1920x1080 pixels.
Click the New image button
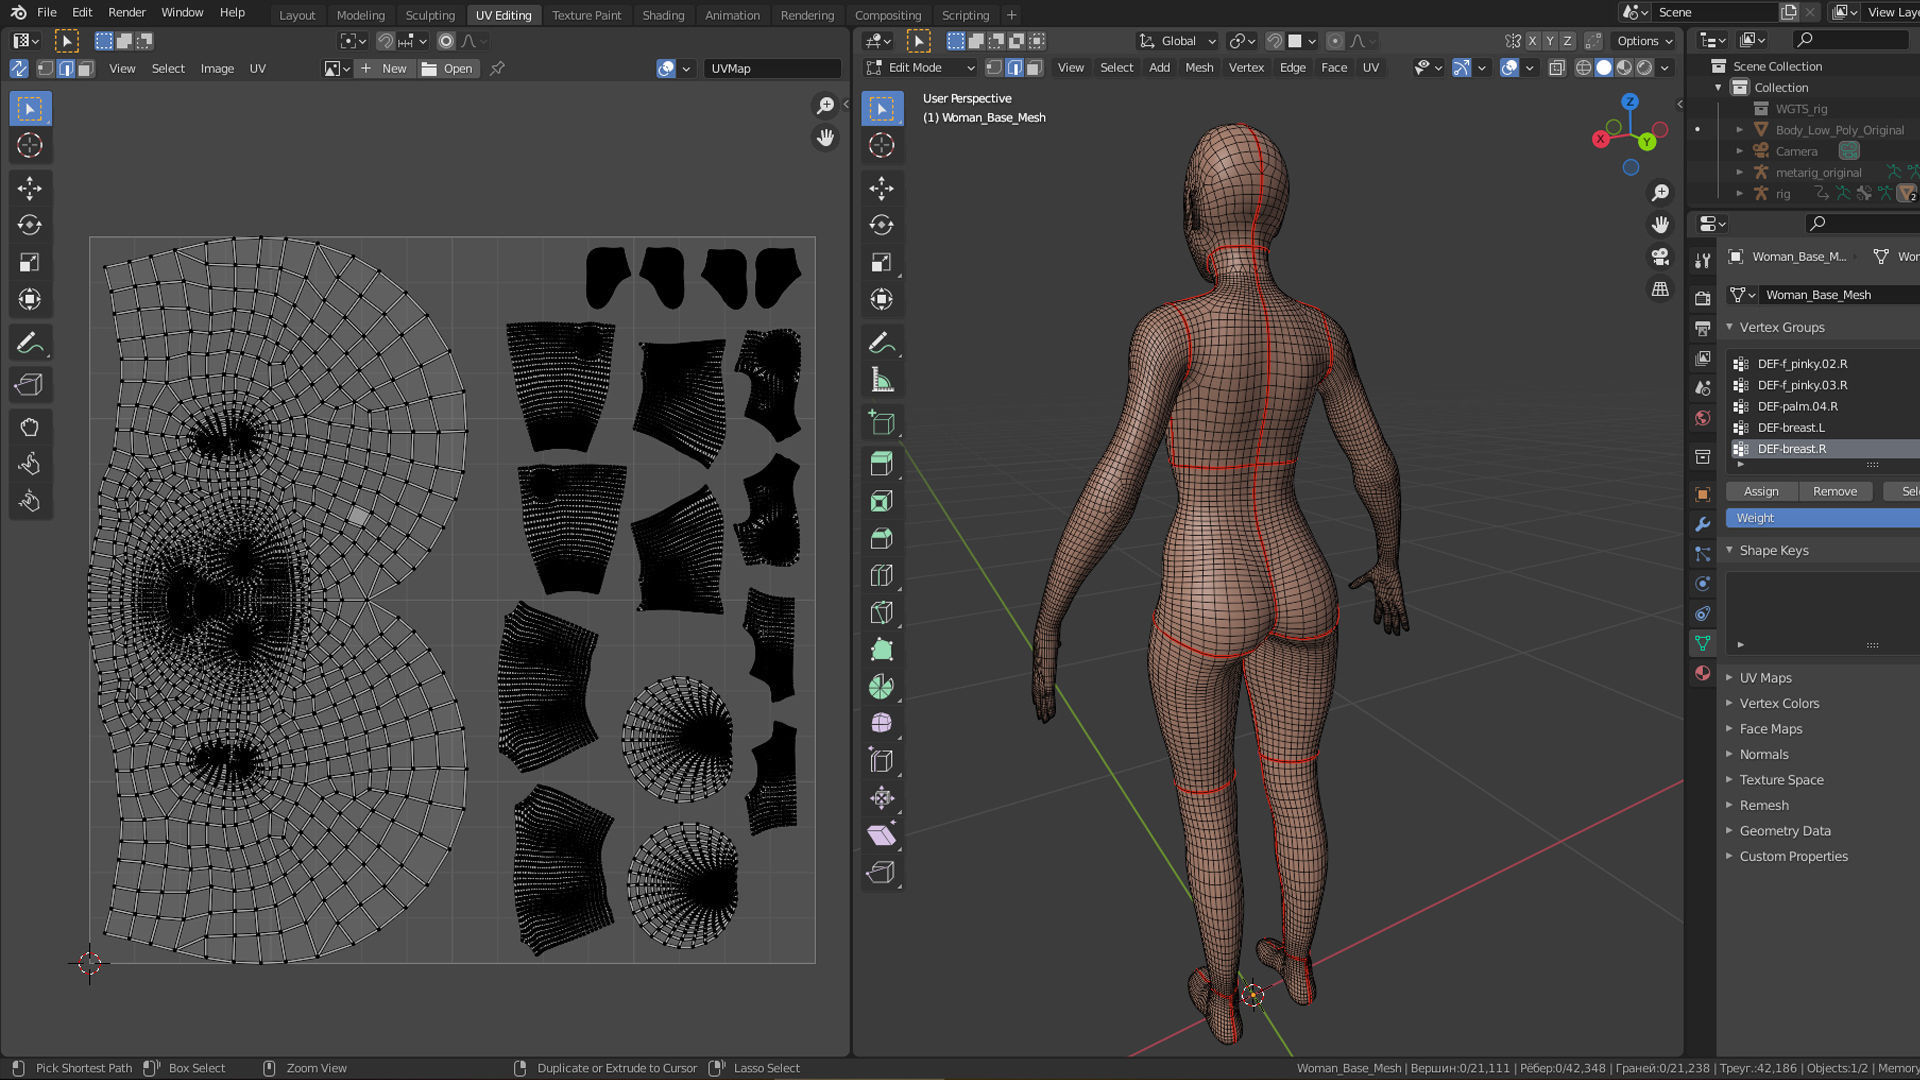point(385,68)
